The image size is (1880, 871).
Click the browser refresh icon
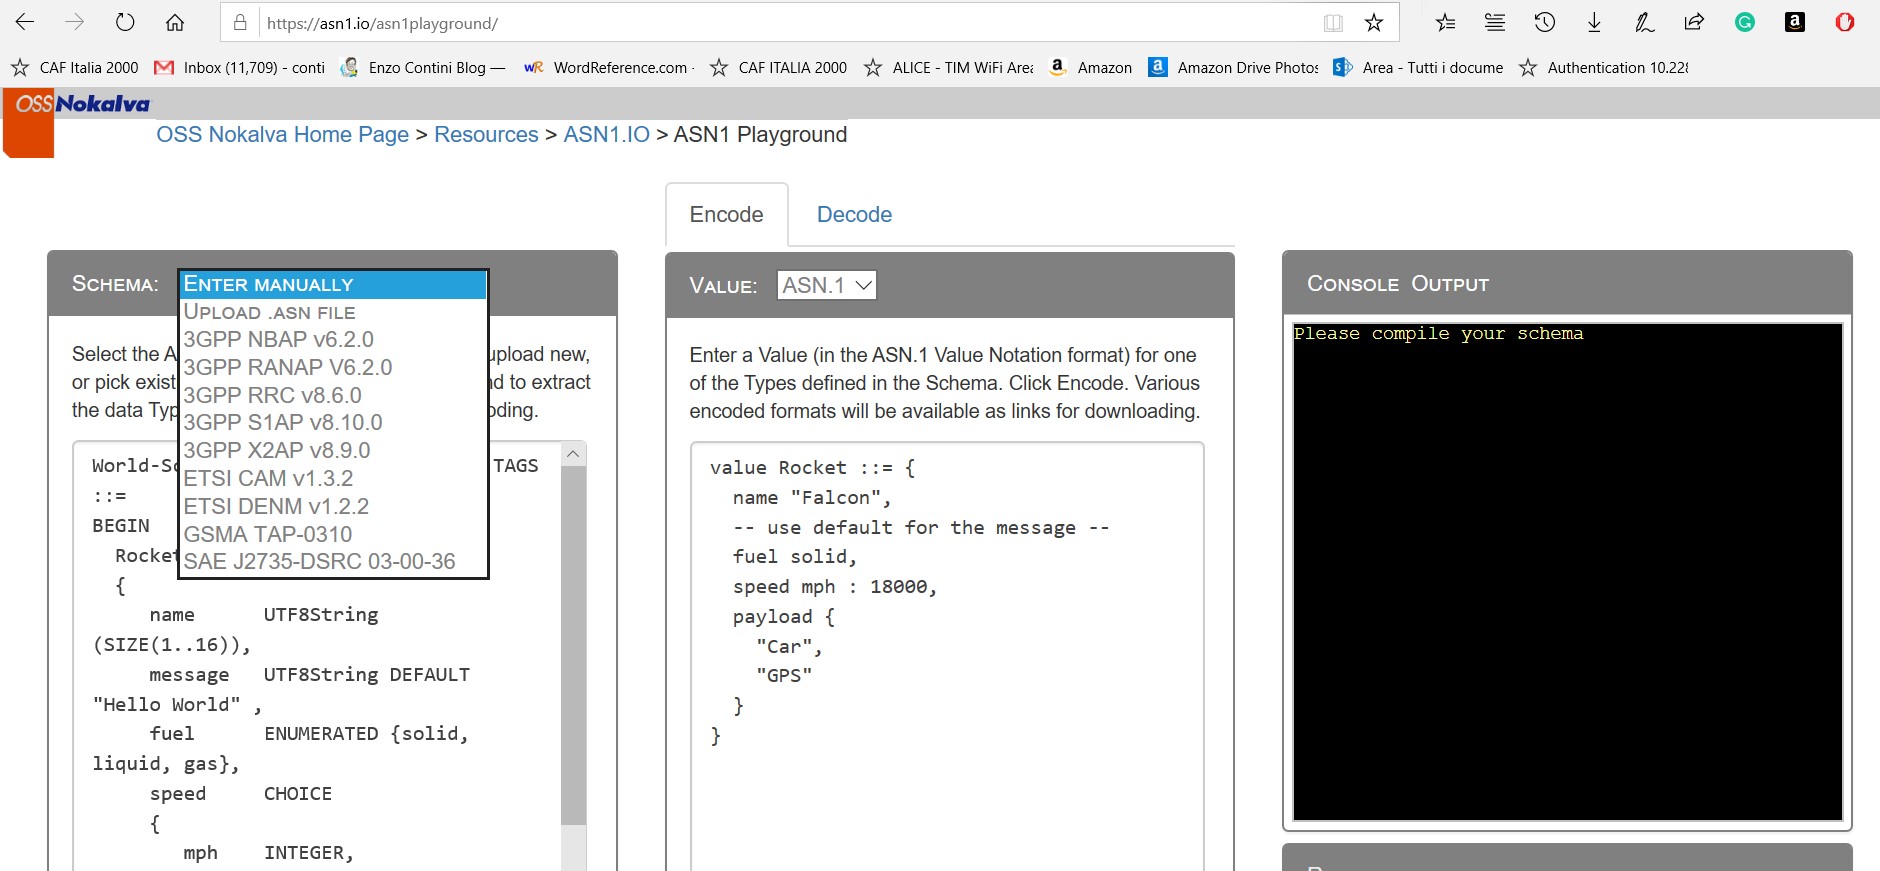pos(125,22)
